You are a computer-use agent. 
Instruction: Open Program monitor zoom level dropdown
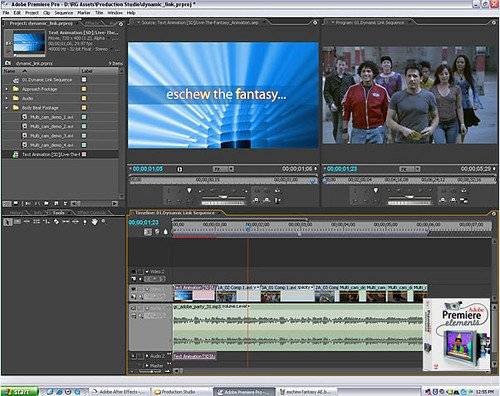click(410, 169)
